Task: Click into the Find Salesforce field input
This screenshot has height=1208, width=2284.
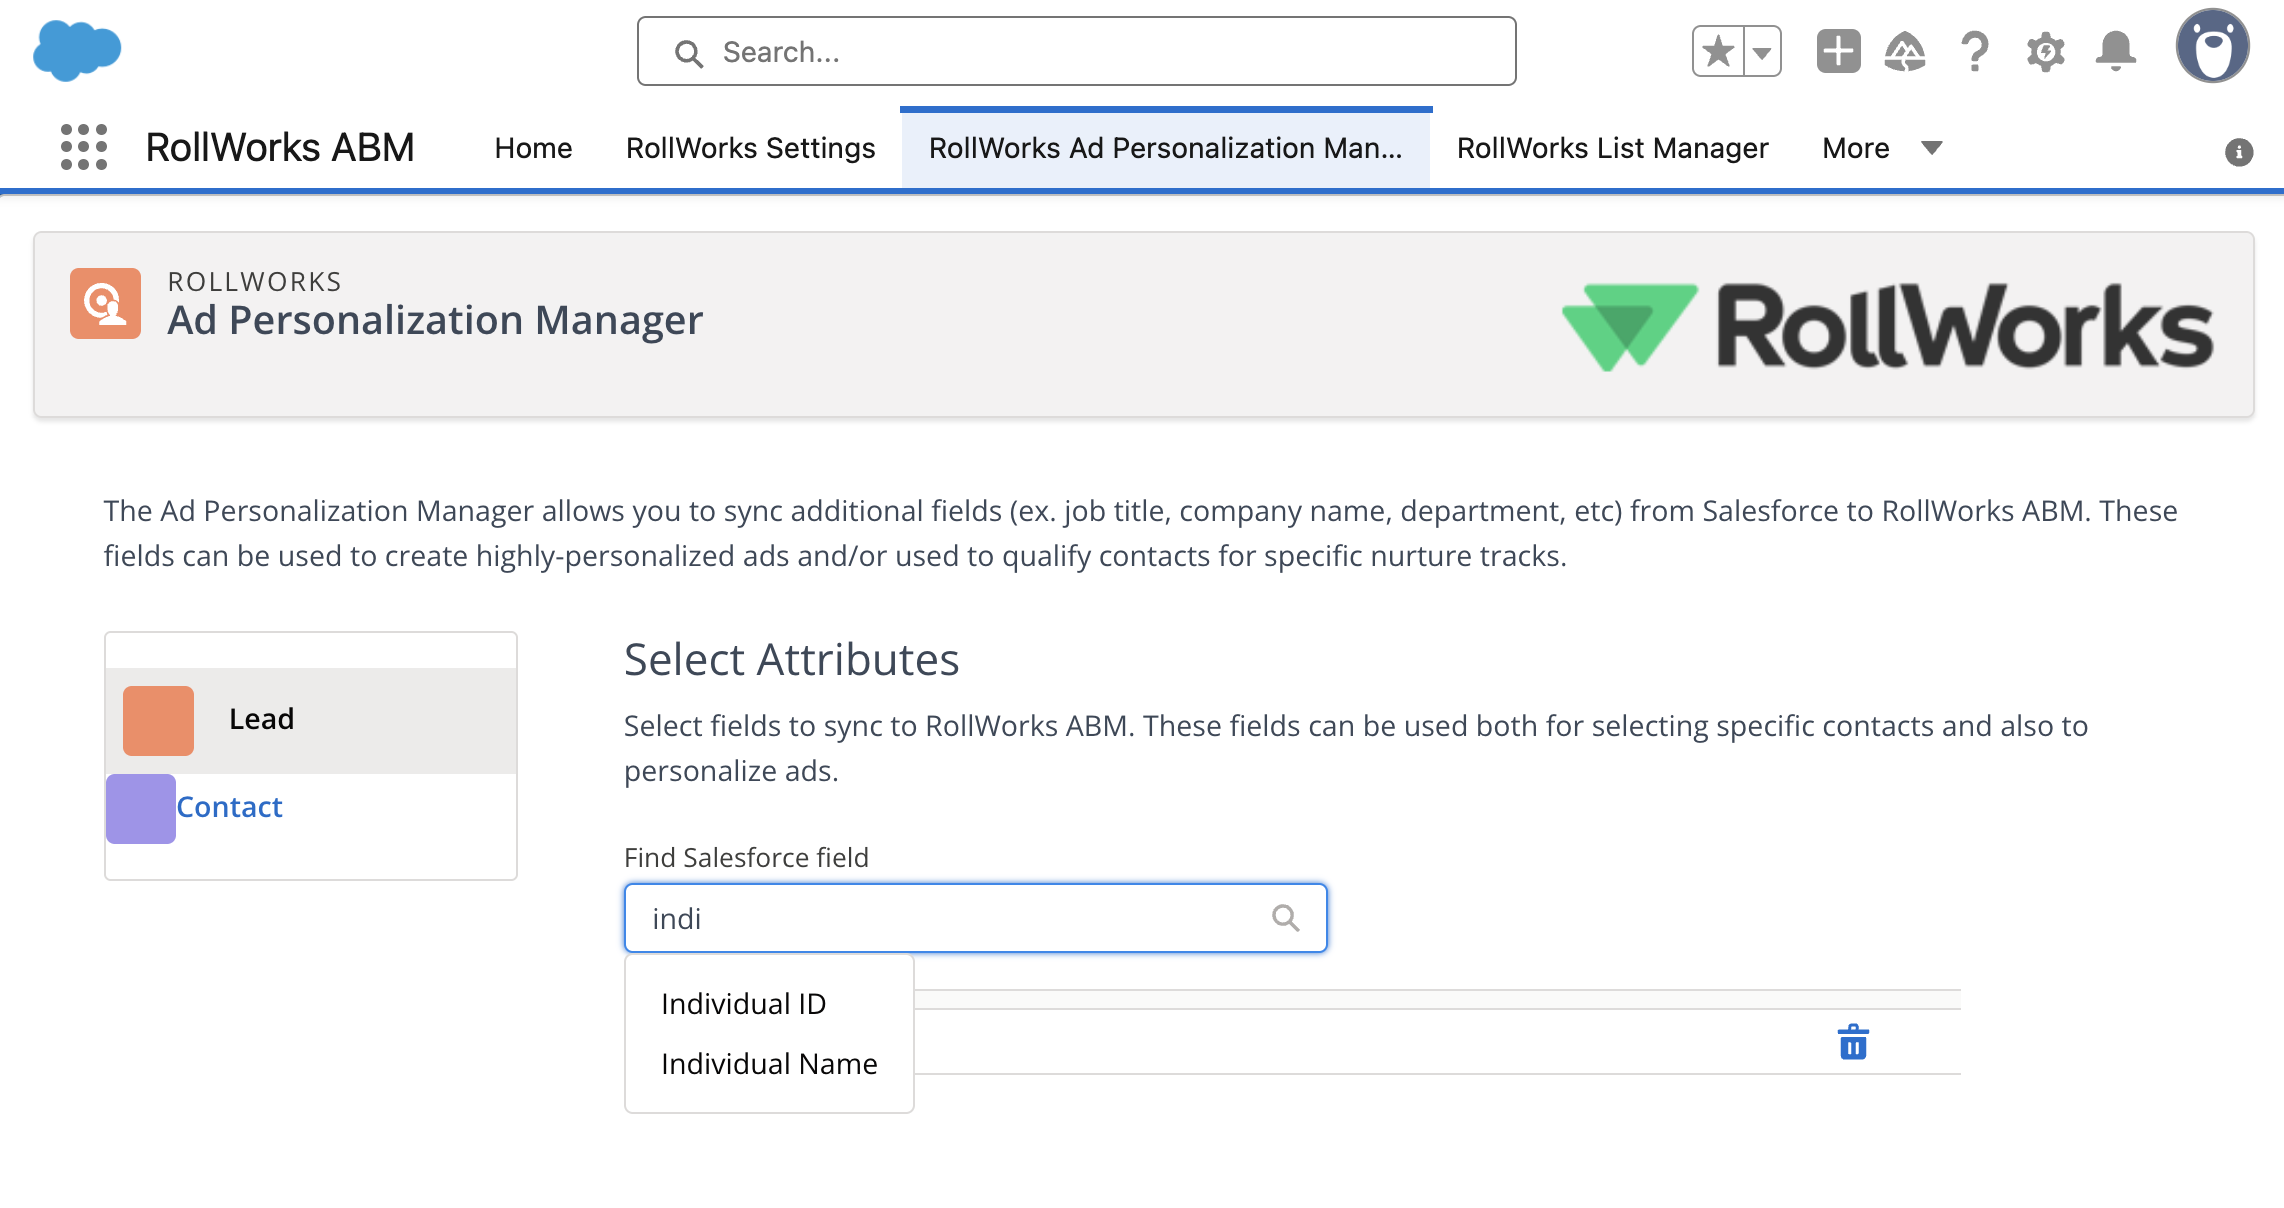Action: coord(975,918)
